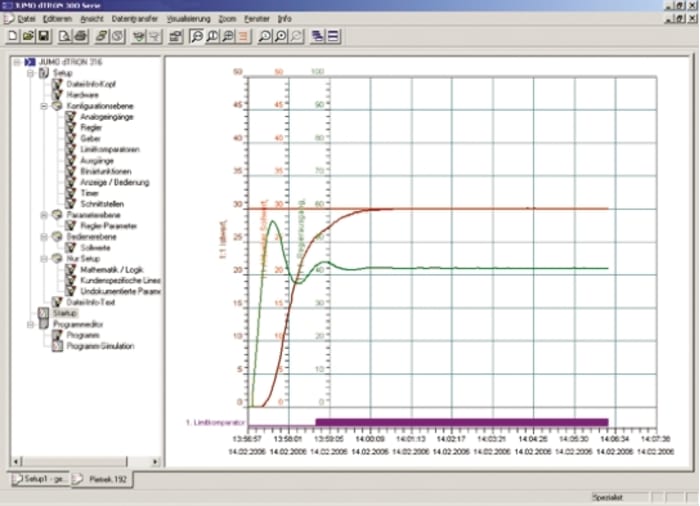
Task: Select the highlighted Startup tree entry
Action: coord(65,313)
